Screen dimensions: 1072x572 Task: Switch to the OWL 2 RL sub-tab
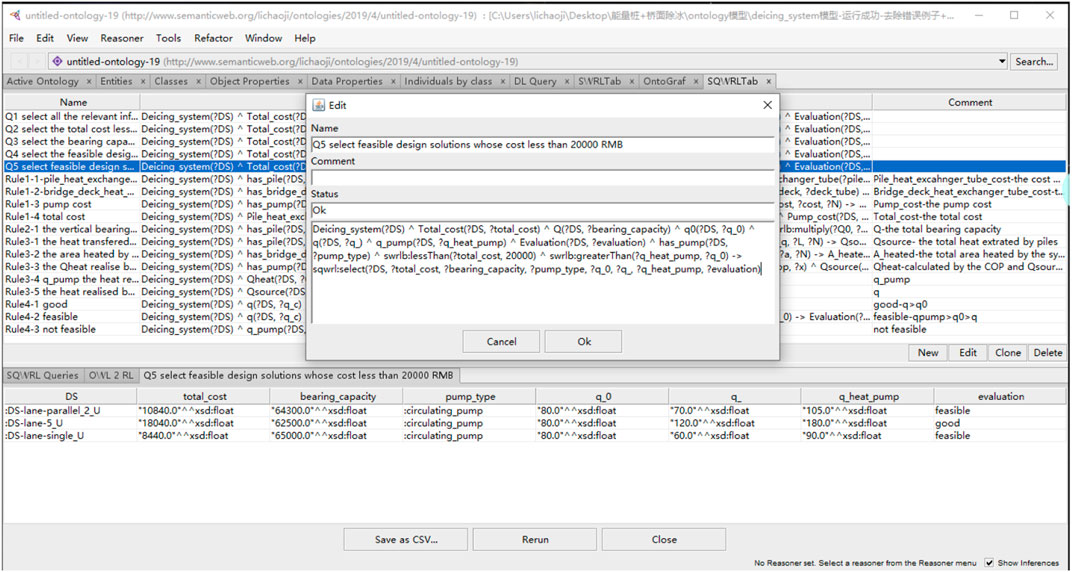pyautogui.click(x=111, y=375)
